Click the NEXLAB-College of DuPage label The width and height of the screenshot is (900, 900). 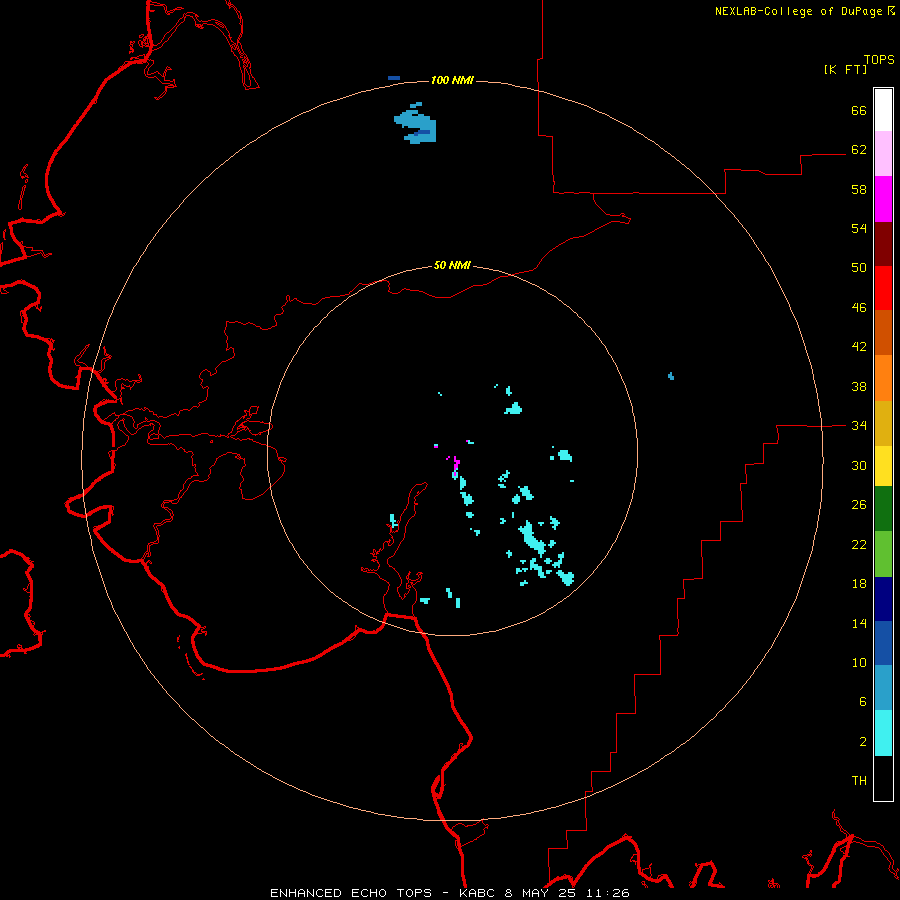tap(798, 11)
